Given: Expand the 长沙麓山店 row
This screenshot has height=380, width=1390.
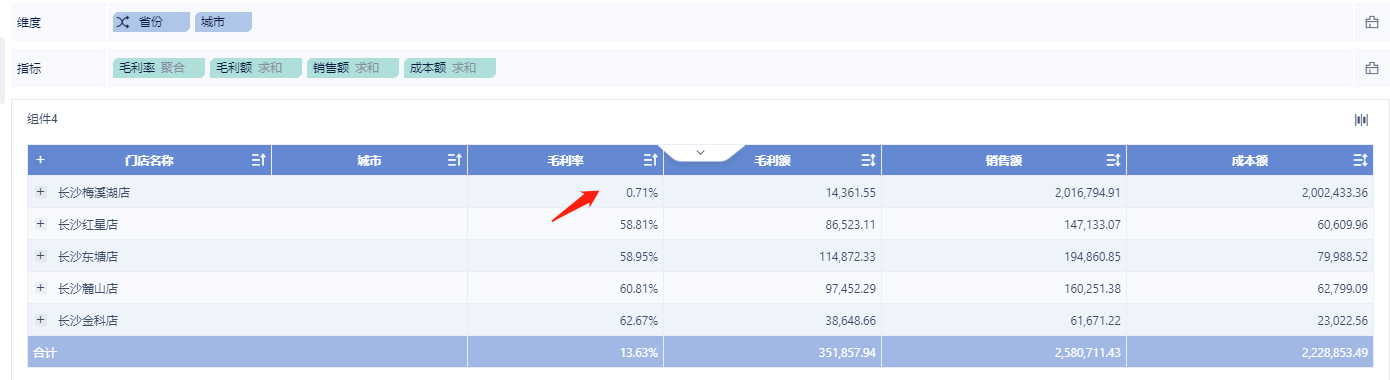Looking at the screenshot, I should pos(40,288).
